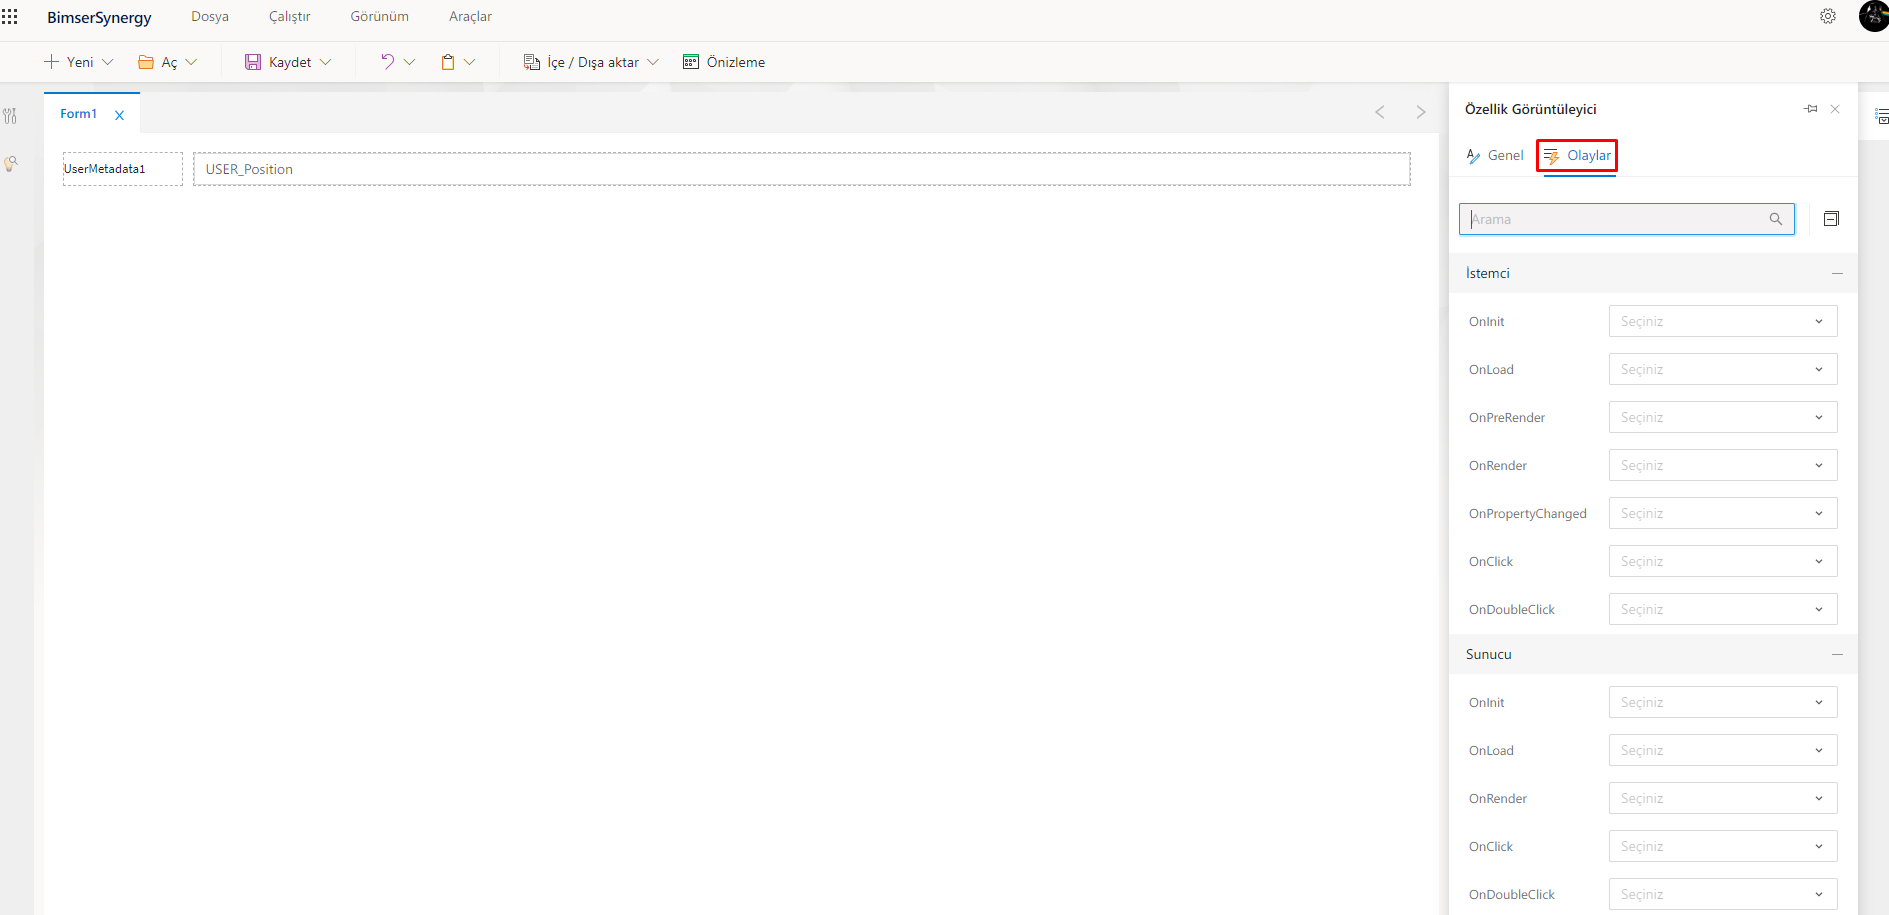This screenshot has width=1889, height=915.
Task: Click the list icon at the far right edge
Action: pos(1881,117)
